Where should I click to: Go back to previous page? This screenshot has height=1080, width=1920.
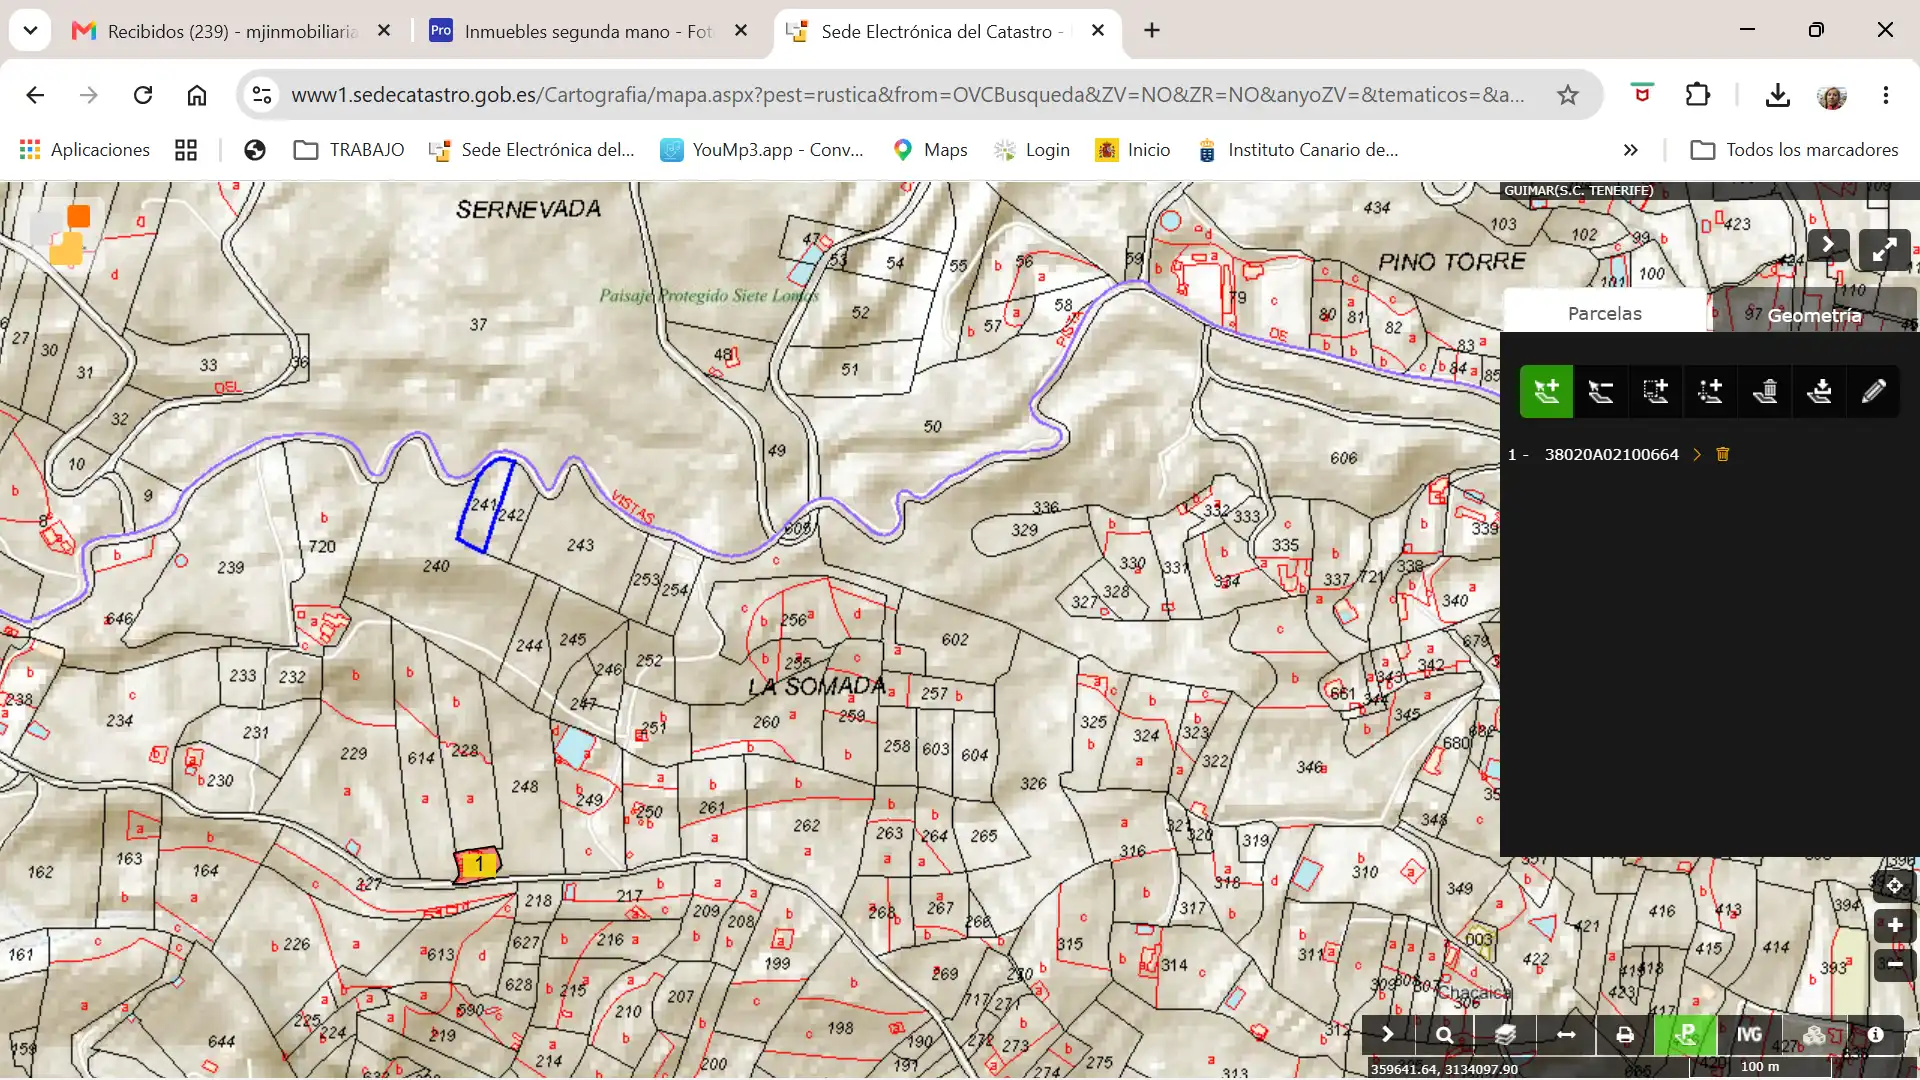[35, 95]
